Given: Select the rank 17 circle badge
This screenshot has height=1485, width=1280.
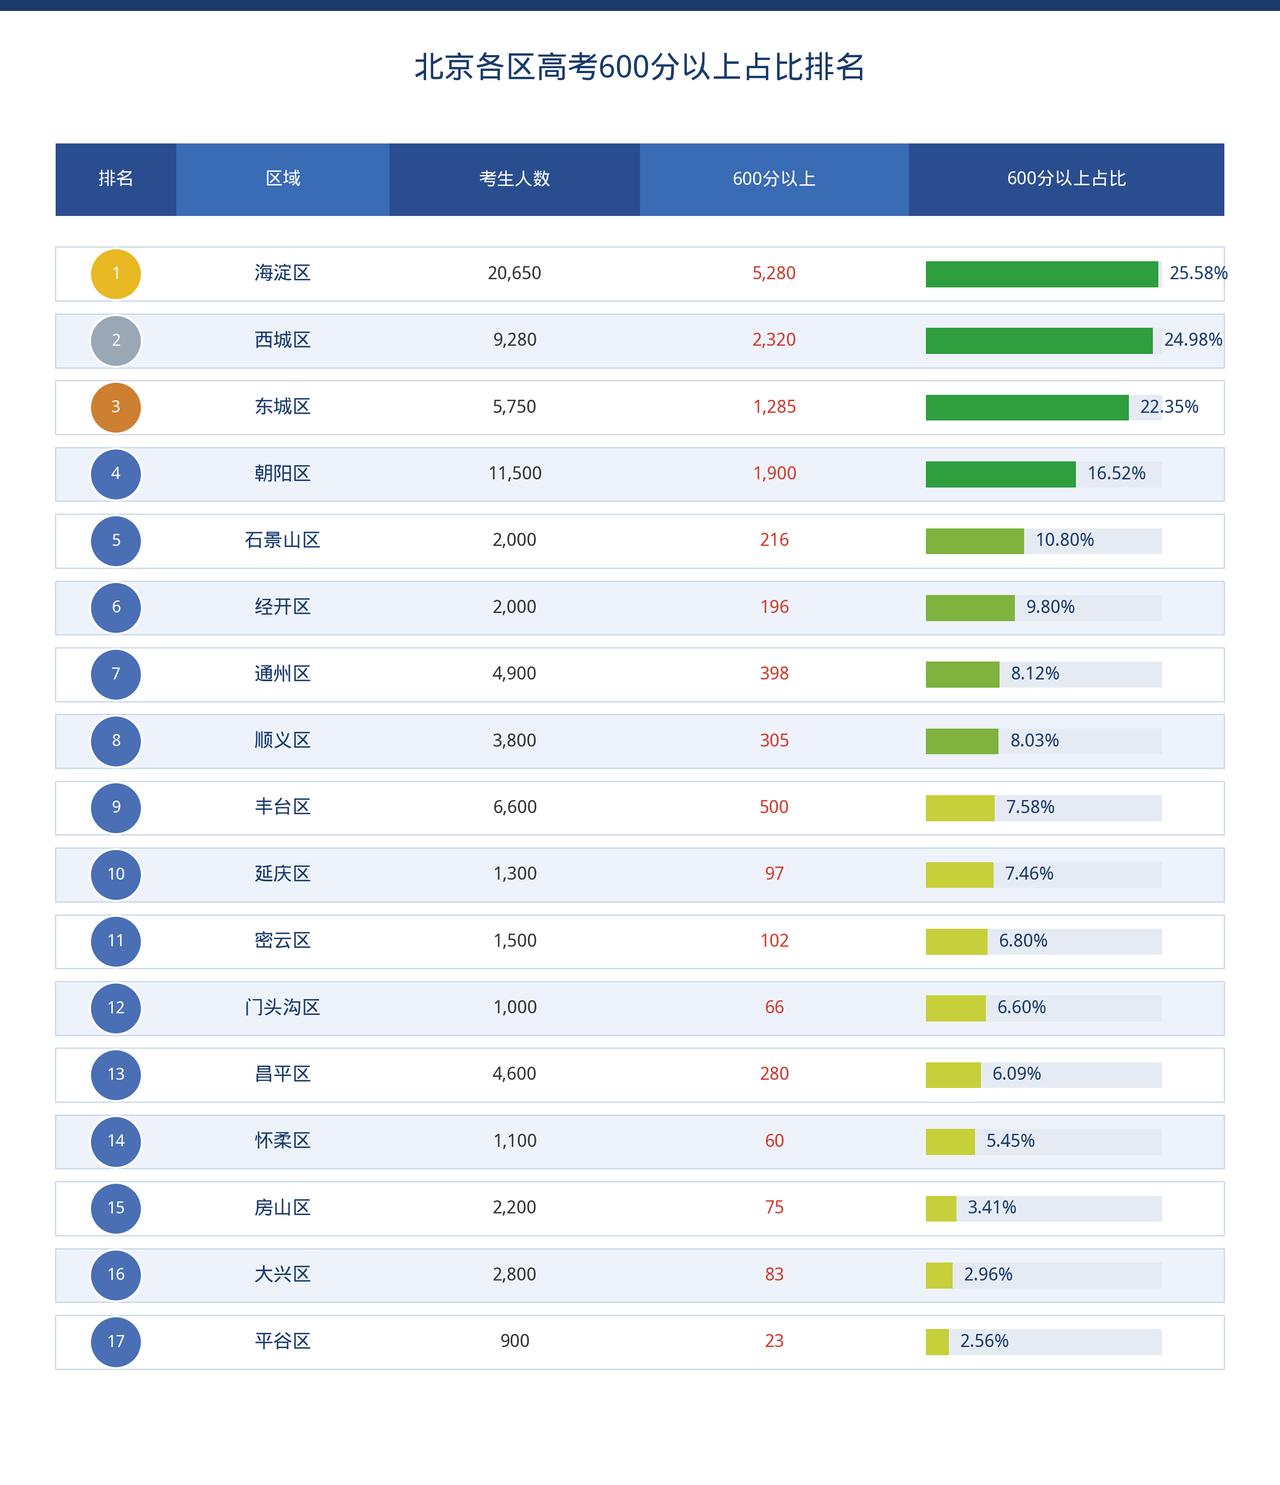Looking at the screenshot, I should click(x=116, y=1342).
